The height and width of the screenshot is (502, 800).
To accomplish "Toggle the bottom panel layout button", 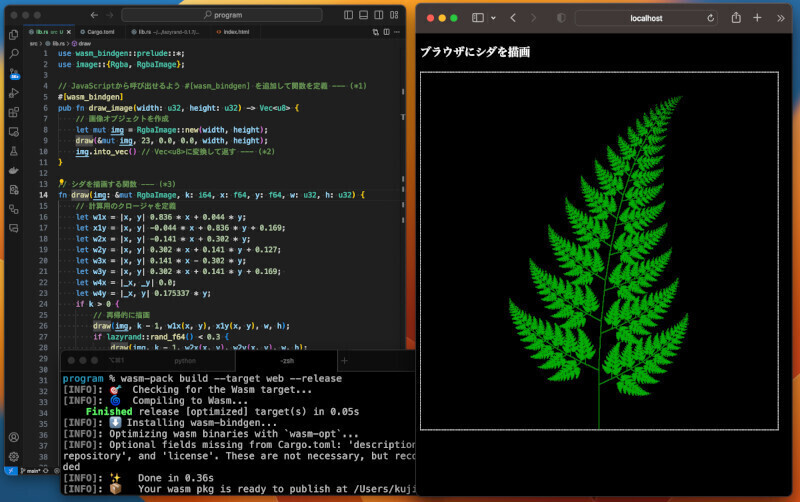I will pos(364,16).
